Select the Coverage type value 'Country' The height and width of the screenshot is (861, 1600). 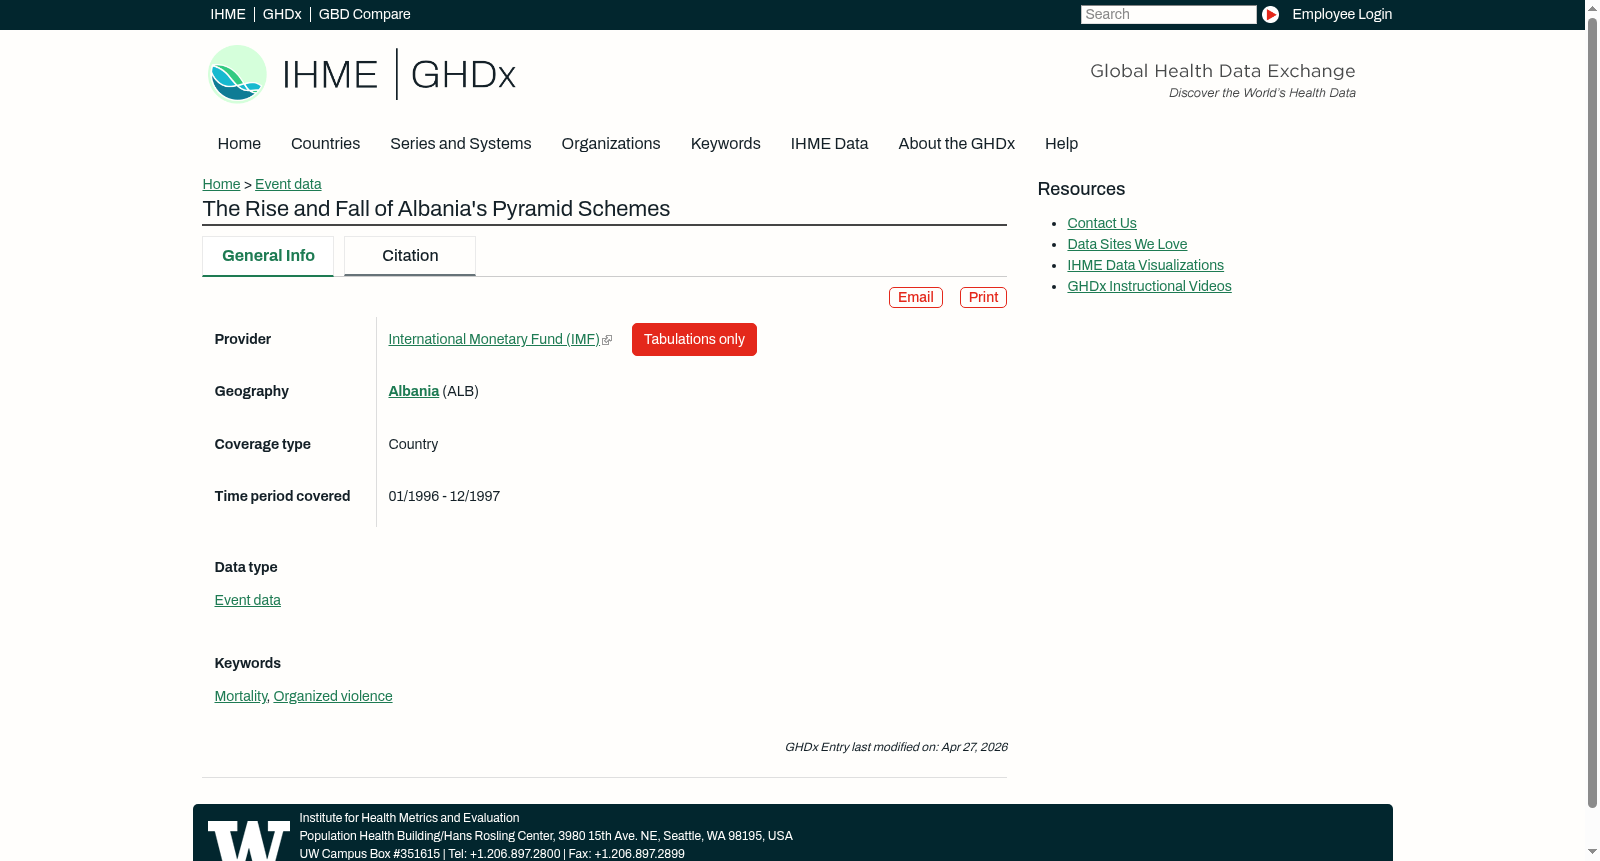pyautogui.click(x=413, y=444)
